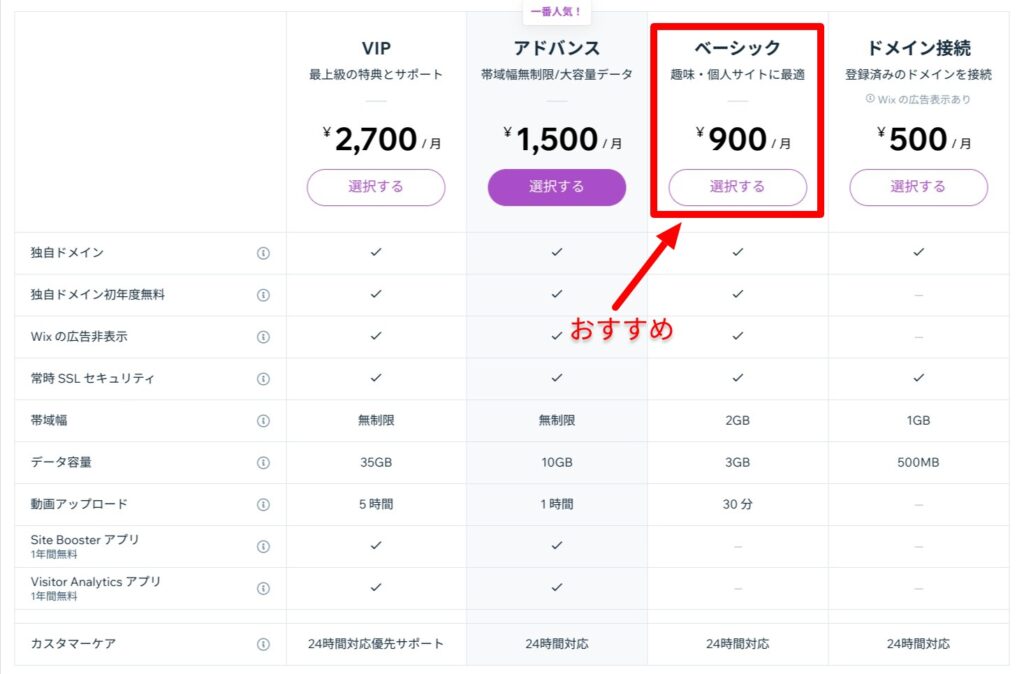
Task: Show info for 帯域幅 row
Action: point(263,421)
